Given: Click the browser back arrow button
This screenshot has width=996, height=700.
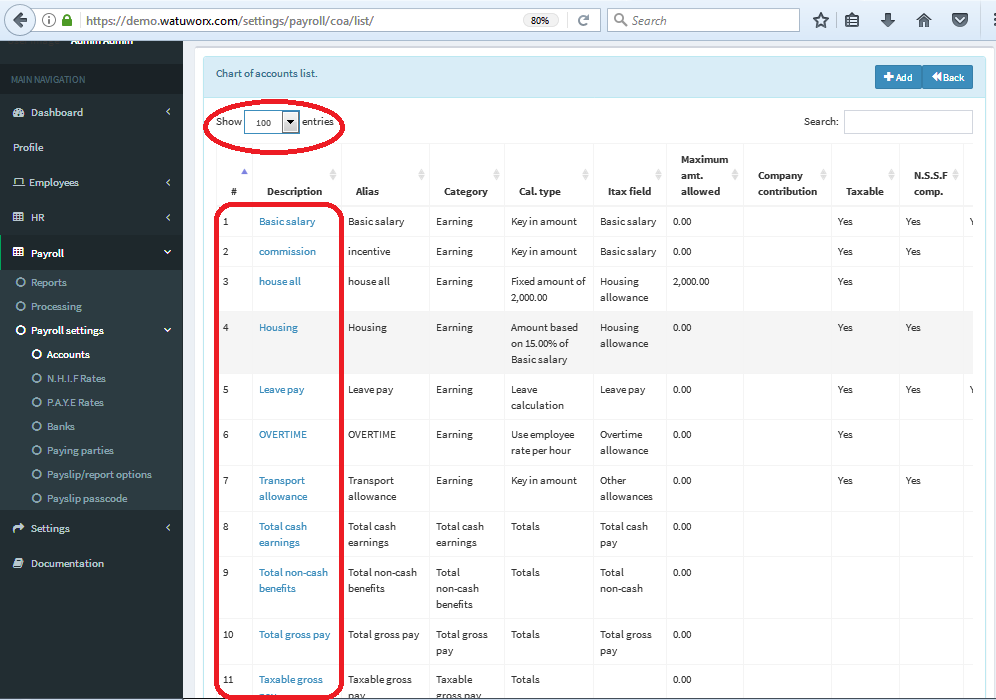Looking at the screenshot, I should (20, 20).
